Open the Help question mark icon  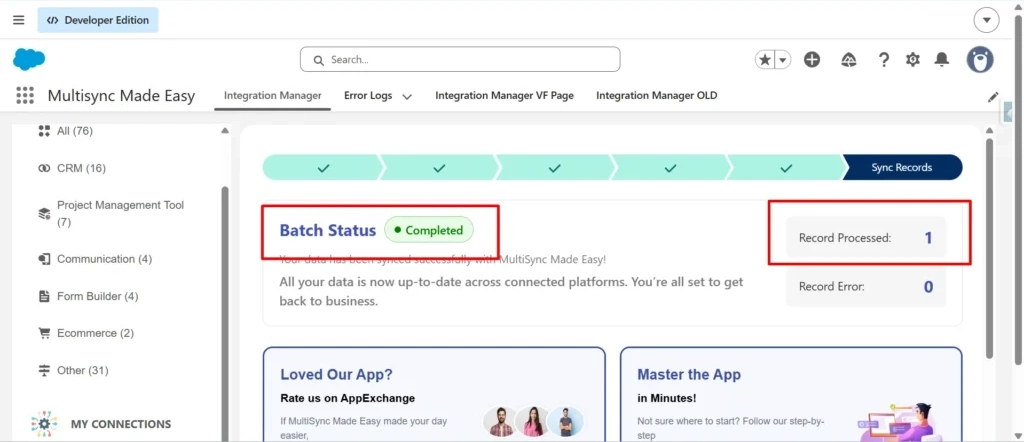[x=884, y=60]
